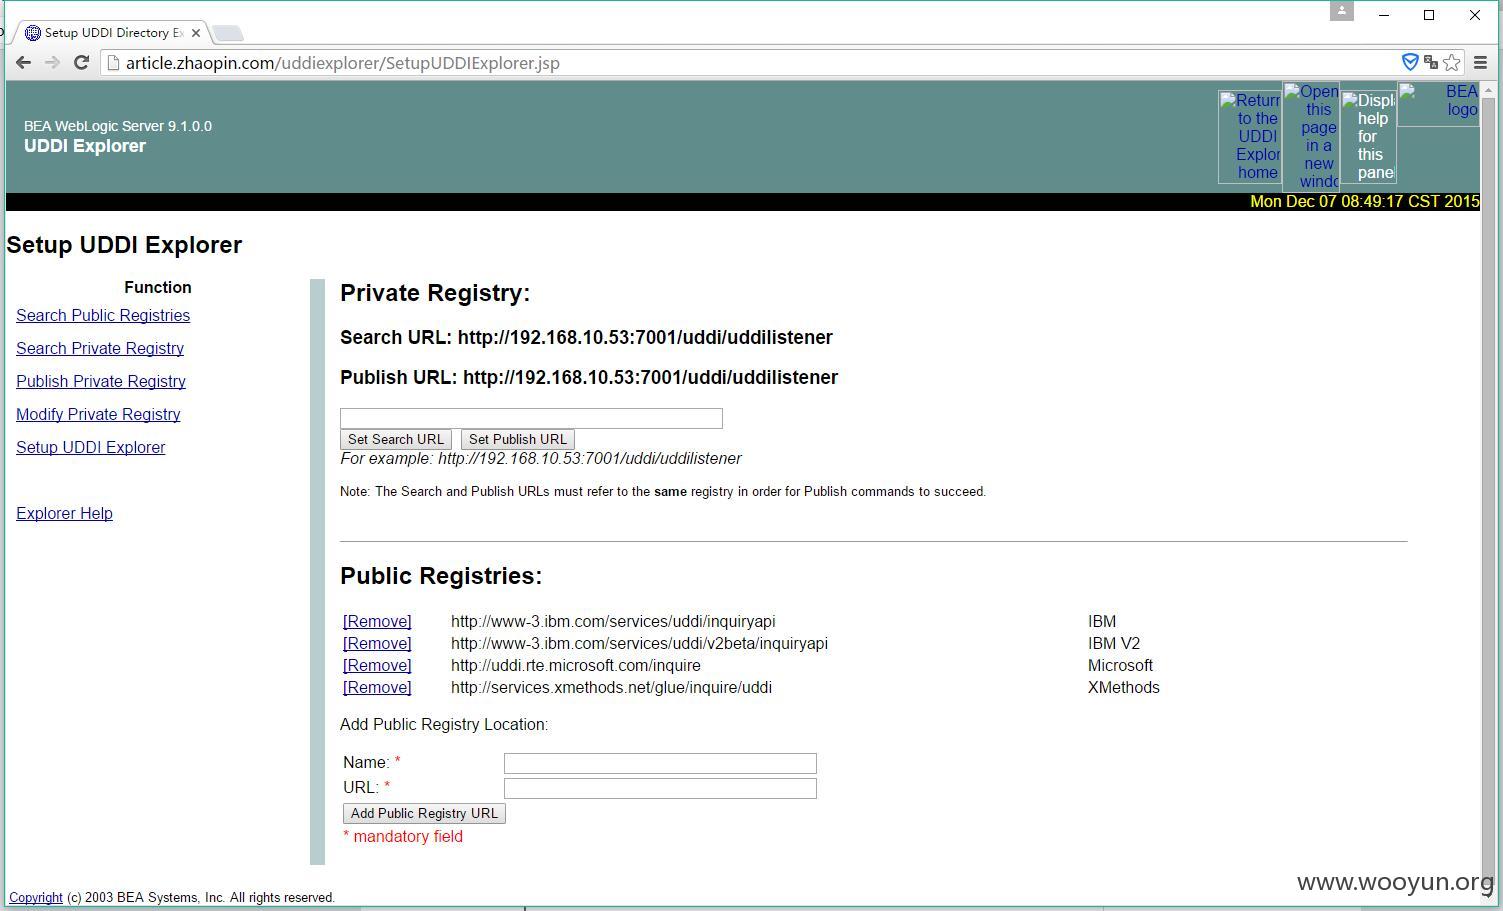Click Return to UDDI Explorer home image

click(x=1250, y=137)
